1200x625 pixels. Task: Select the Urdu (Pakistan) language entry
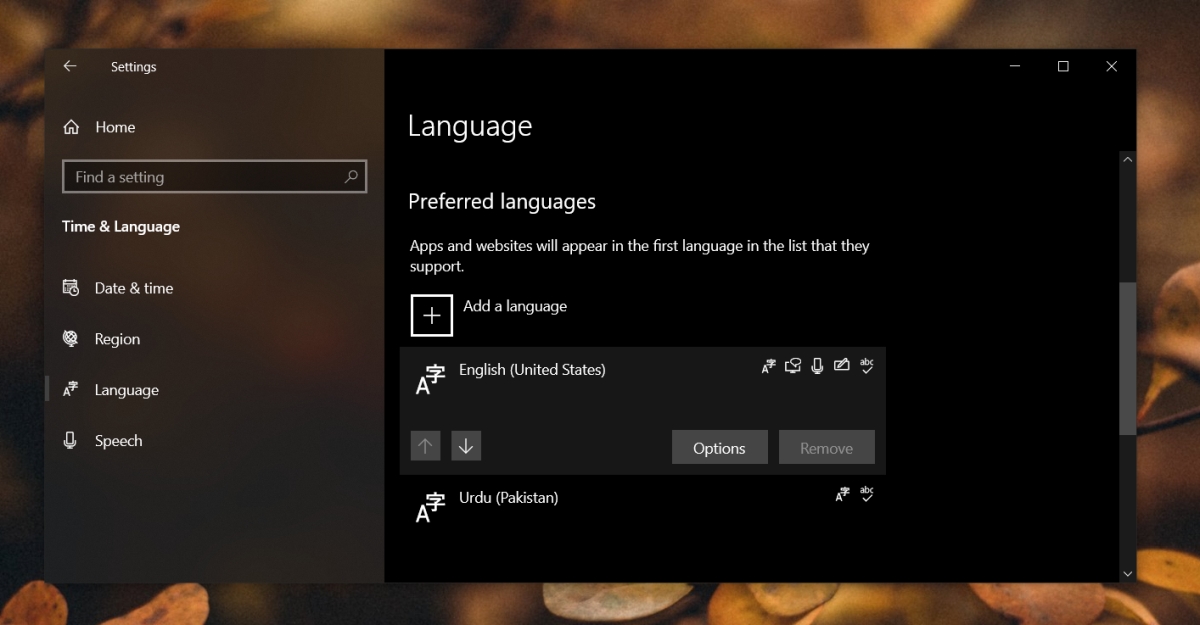[x=643, y=505]
